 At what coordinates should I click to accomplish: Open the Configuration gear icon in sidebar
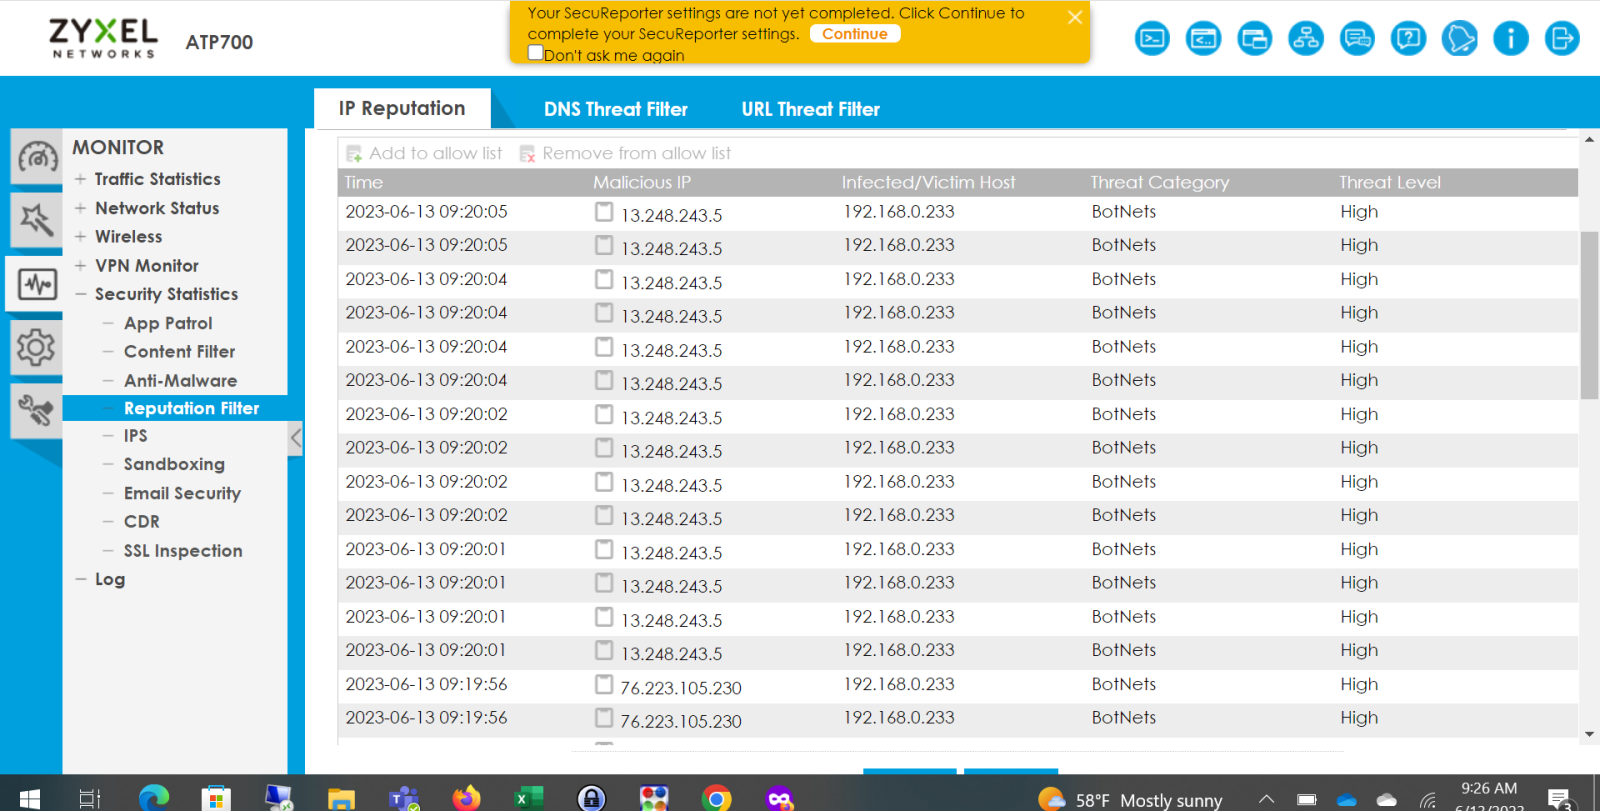click(37, 348)
